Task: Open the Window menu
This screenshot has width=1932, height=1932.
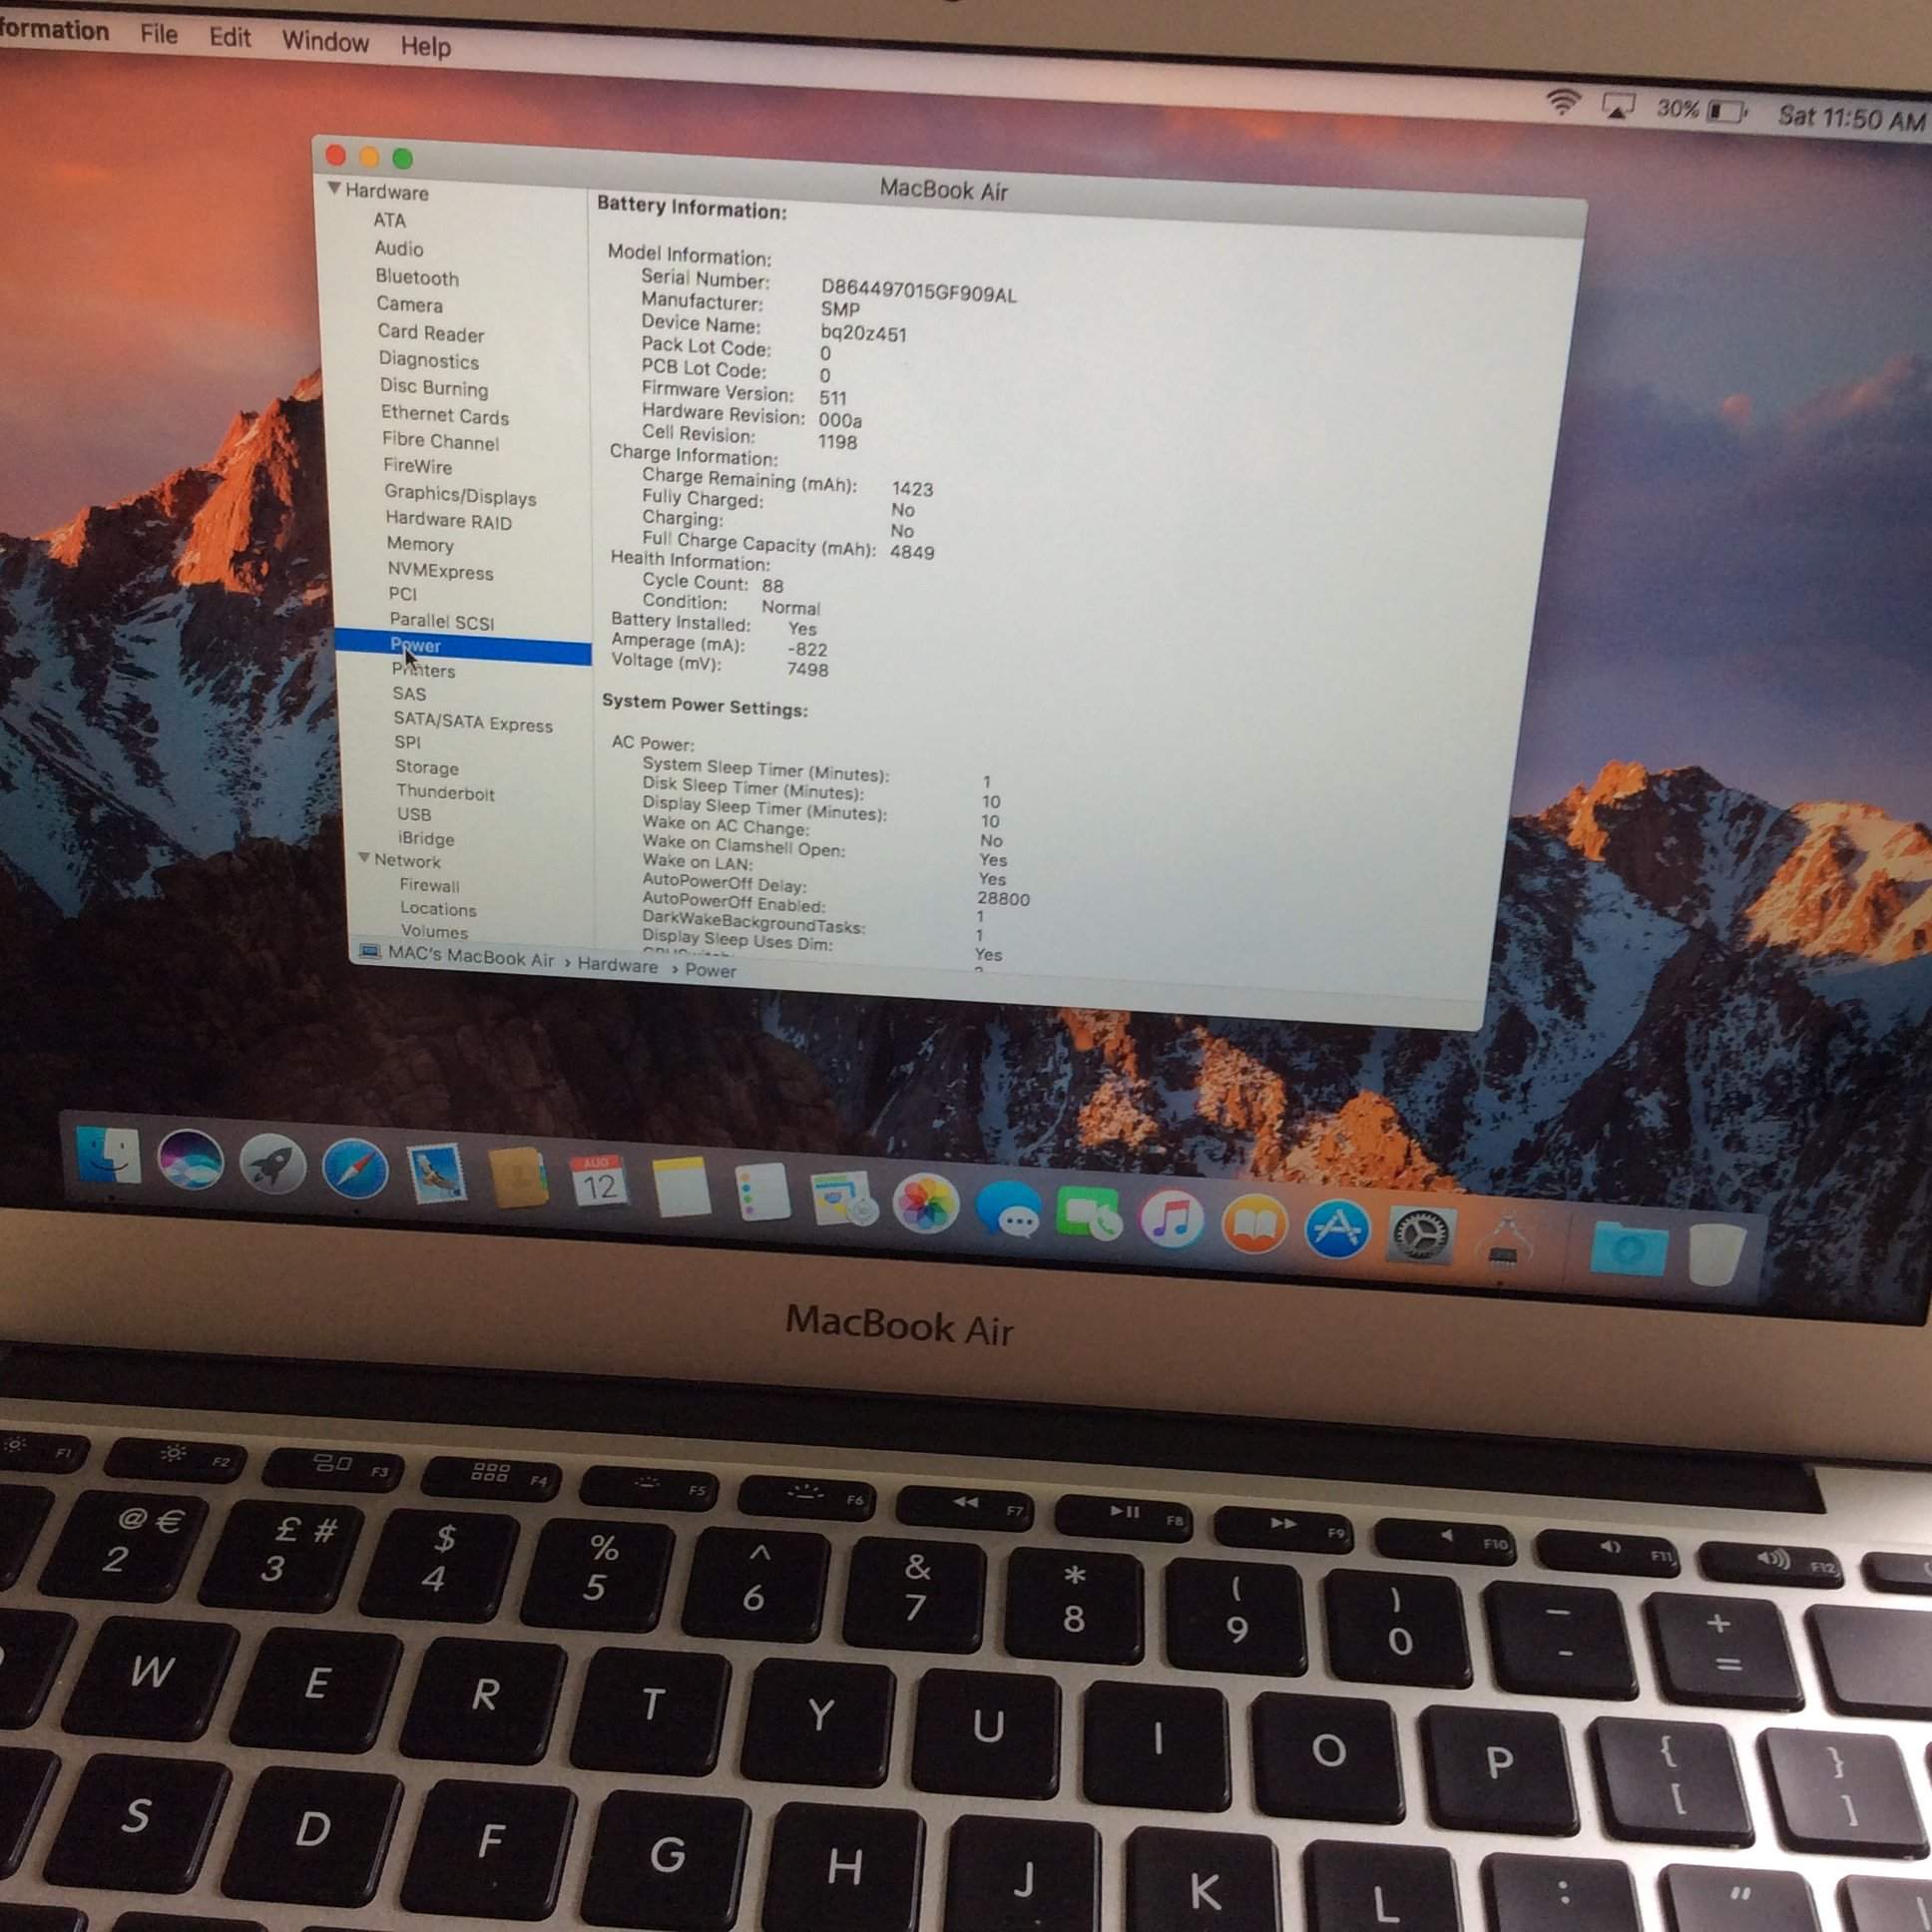Action: click(325, 41)
